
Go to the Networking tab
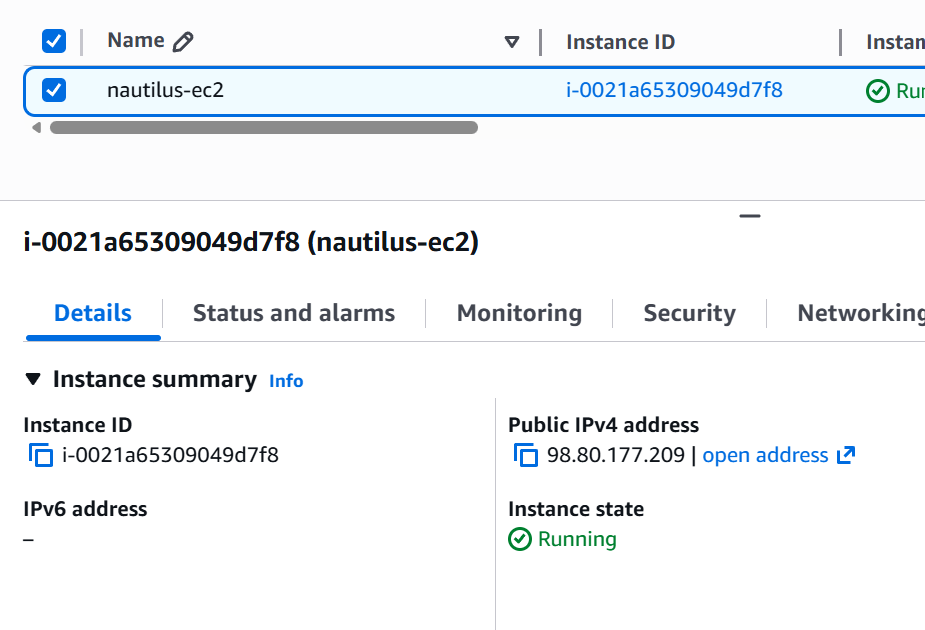pos(860,313)
